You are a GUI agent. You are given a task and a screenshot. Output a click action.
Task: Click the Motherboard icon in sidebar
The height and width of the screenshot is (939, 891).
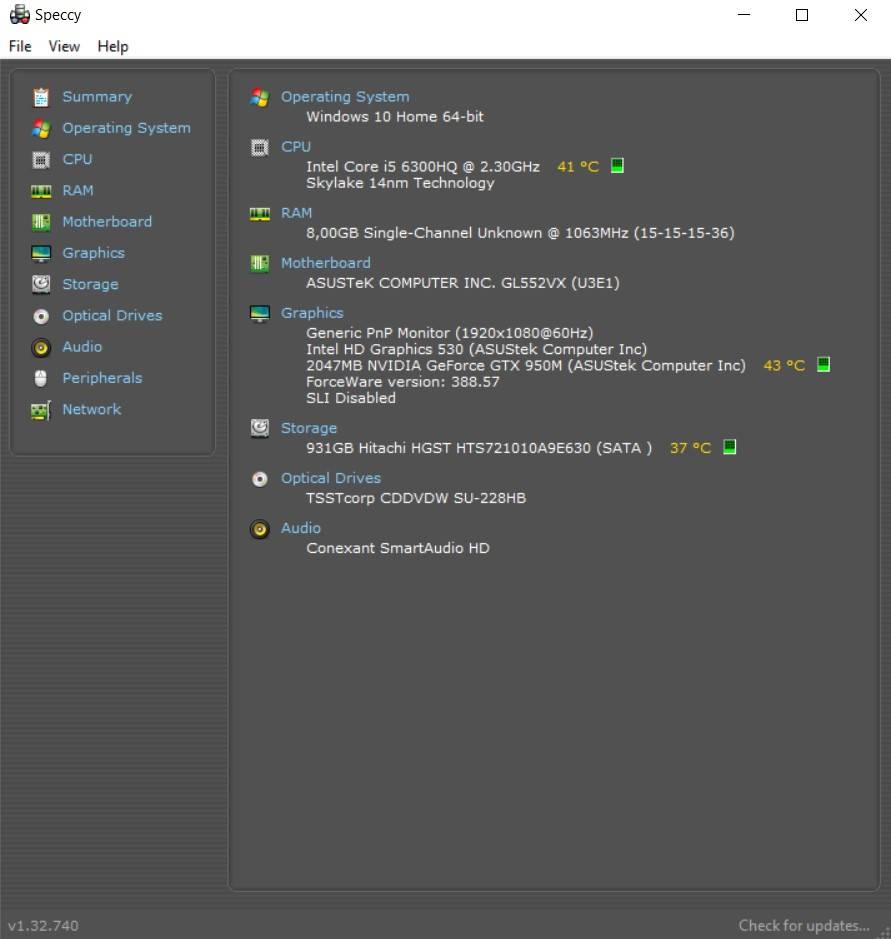click(x=41, y=222)
